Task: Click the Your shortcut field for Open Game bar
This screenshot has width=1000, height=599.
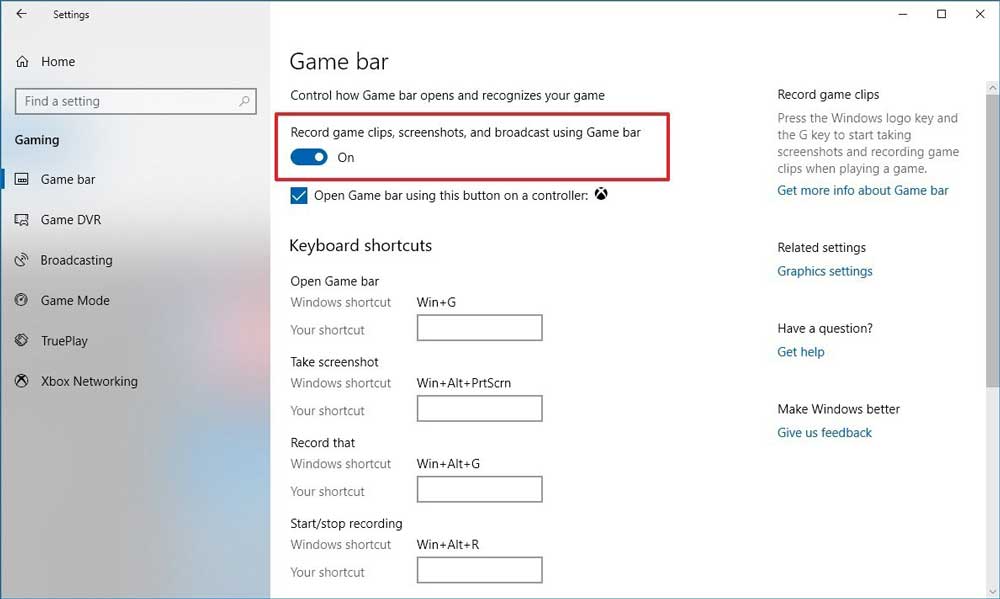Action: [x=479, y=327]
